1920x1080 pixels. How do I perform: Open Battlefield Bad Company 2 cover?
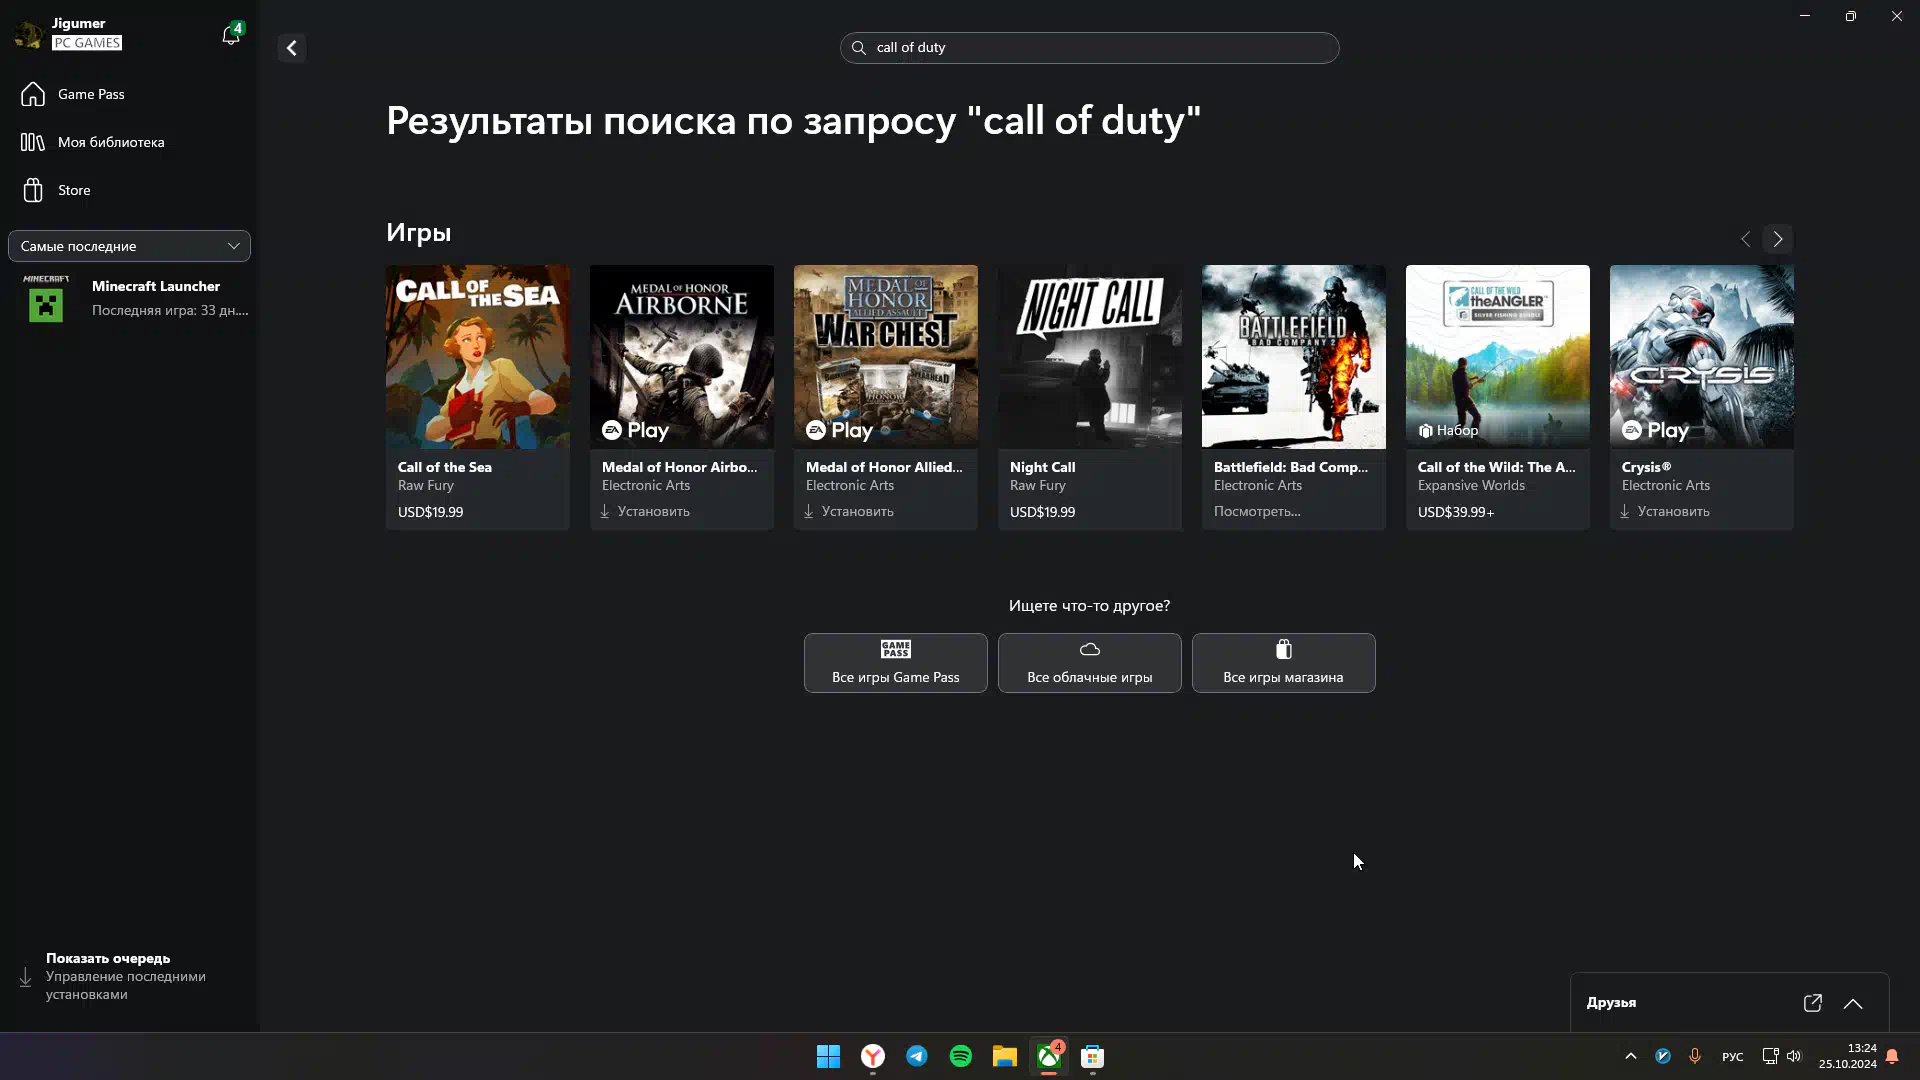click(x=1294, y=357)
